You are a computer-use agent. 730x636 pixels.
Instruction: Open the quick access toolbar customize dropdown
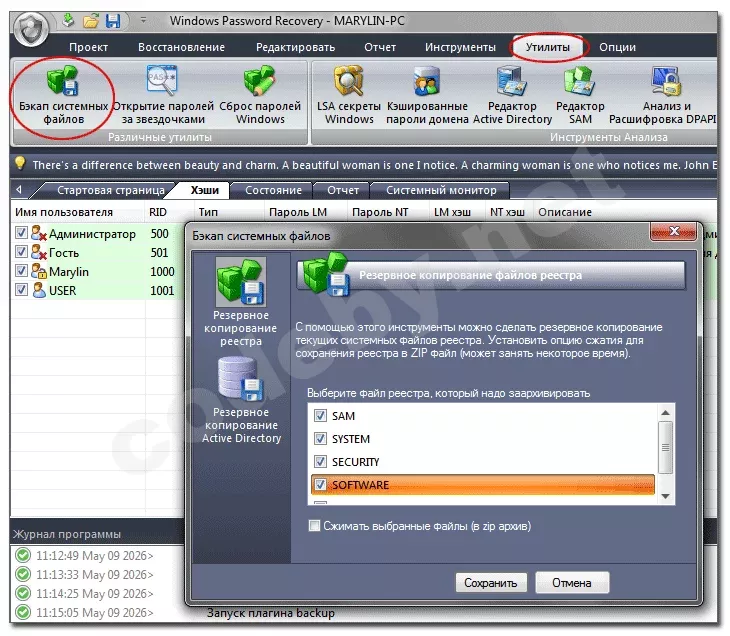[143, 20]
